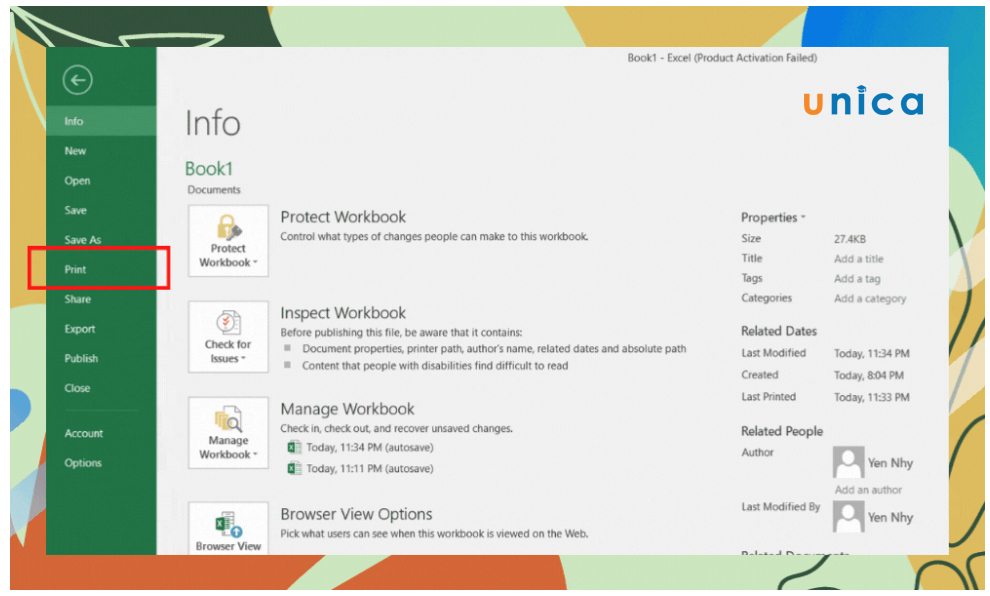Click the Add a title field
Viewport: 990px width, 596px height.
858,259
